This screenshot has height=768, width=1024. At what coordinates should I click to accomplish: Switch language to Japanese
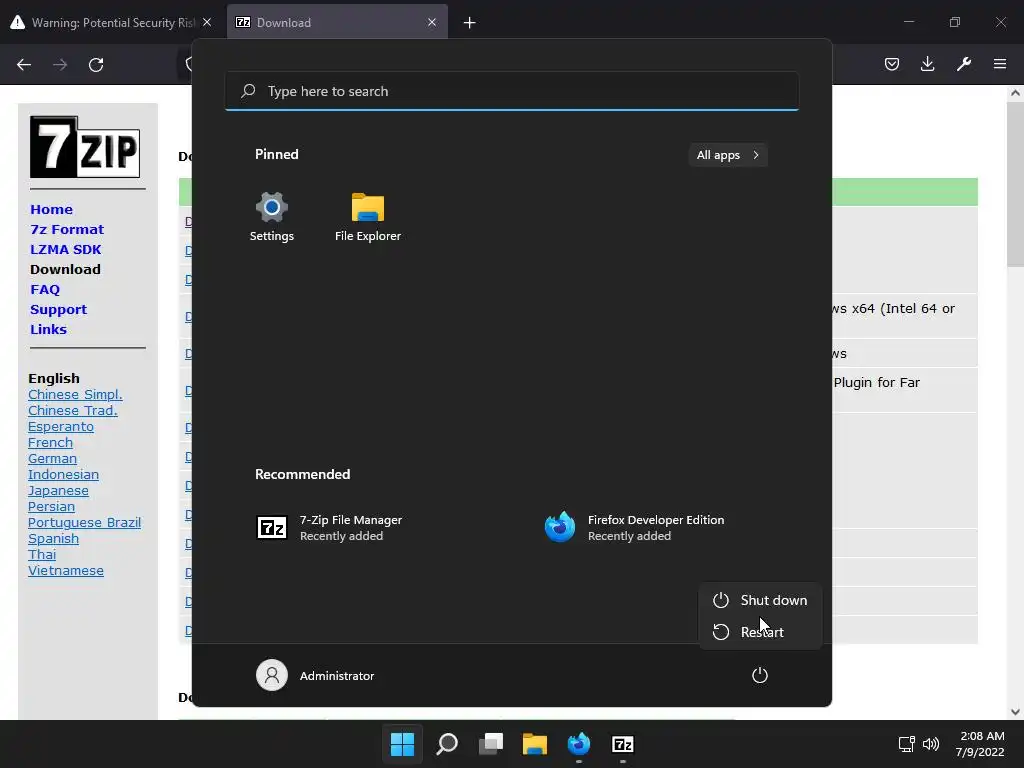click(58, 490)
